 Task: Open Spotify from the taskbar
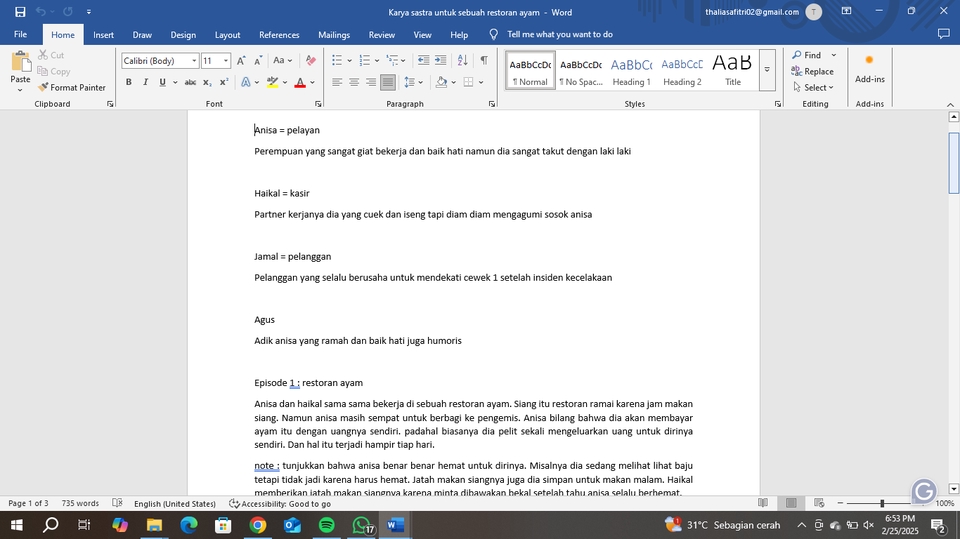point(326,525)
